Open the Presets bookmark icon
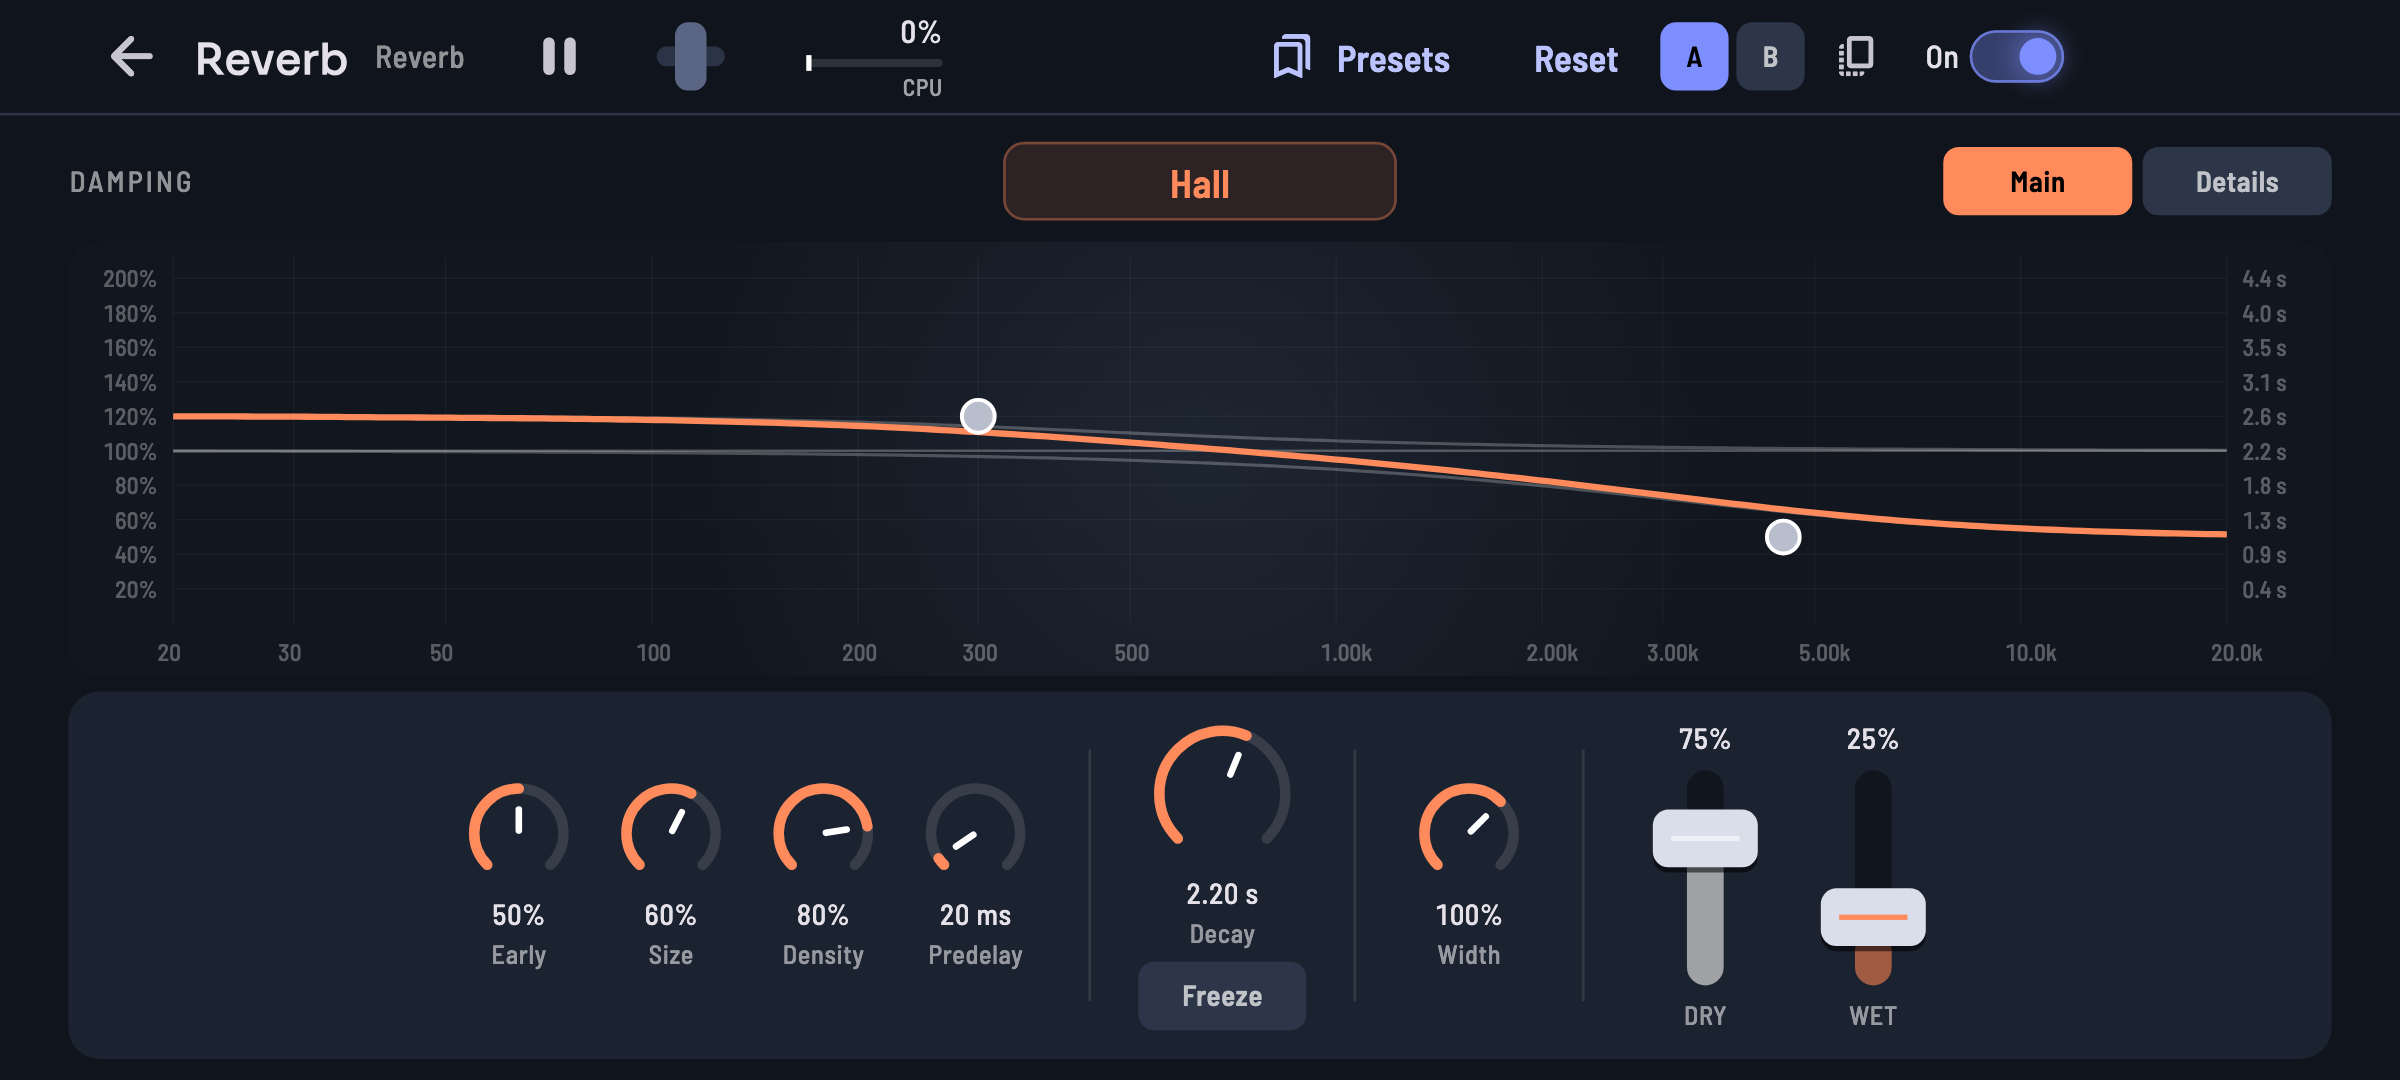2400x1080 pixels. coord(1291,57)
